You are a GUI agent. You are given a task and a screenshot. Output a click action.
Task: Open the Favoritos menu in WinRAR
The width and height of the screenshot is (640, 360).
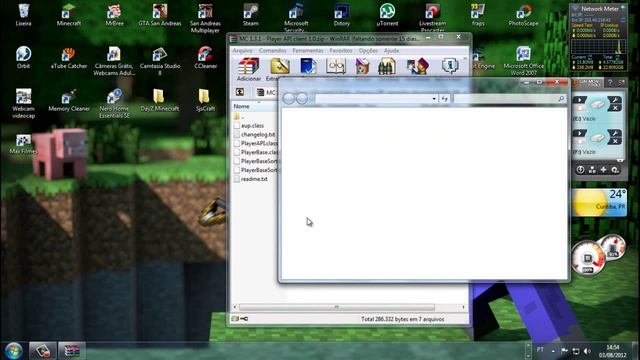click(x=341, y=51)
